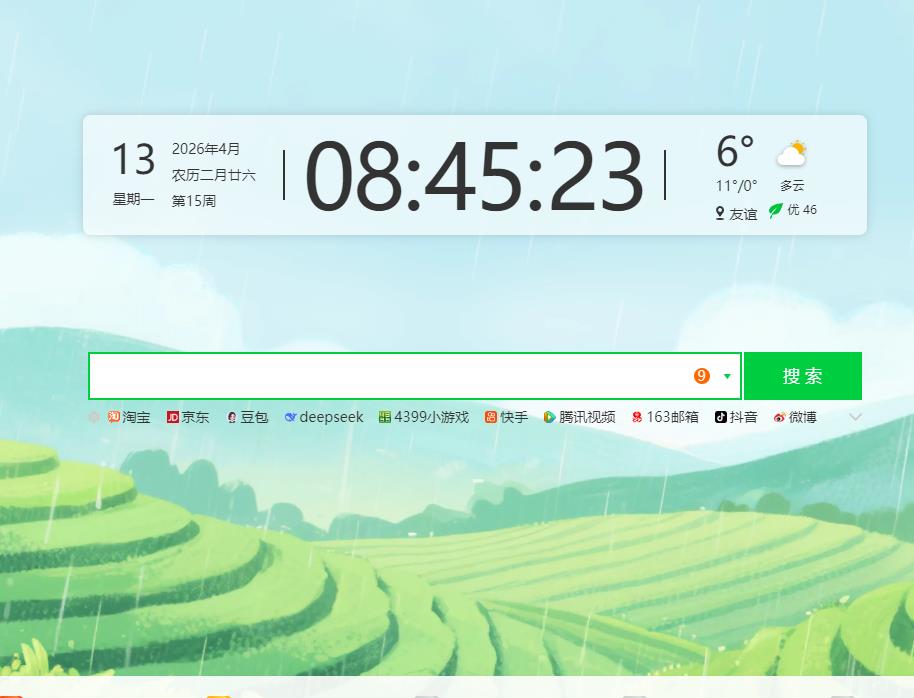Image resolution: width=914 pixels, height=698 pixels.
Task: Click the green 搜索 button
Action: pyautogui.click(x=803, y=376)
